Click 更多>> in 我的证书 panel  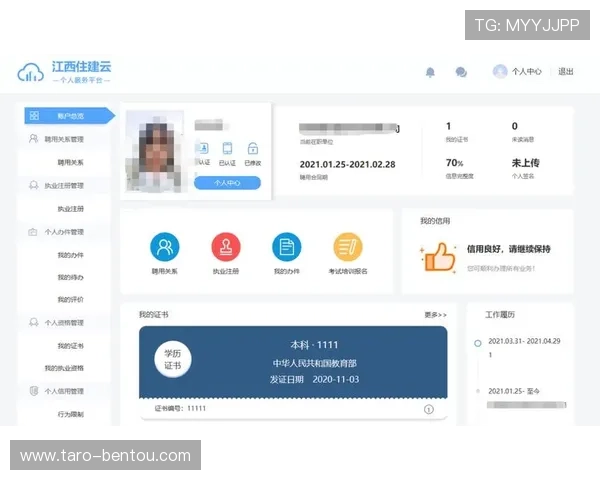[435, 315]
